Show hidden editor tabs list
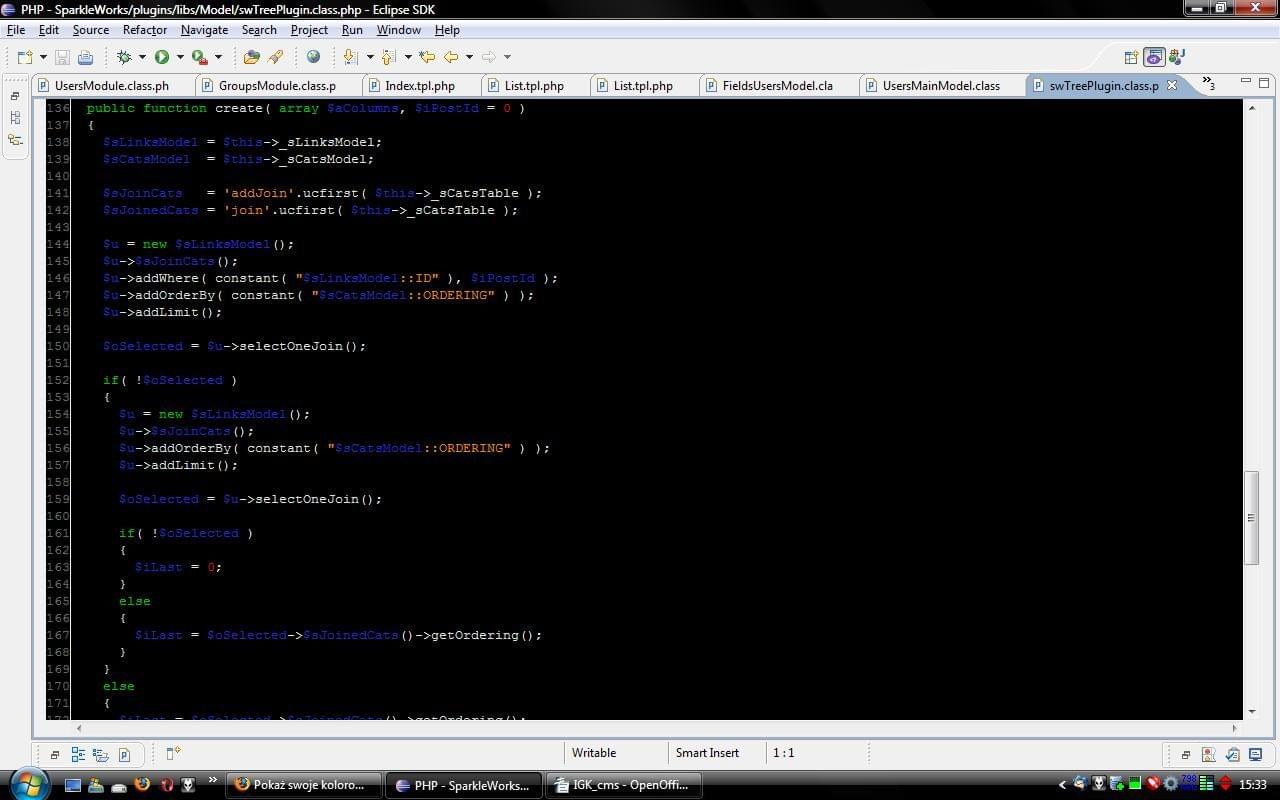Screen dimensions: 1280x800 click(1208, 84)
